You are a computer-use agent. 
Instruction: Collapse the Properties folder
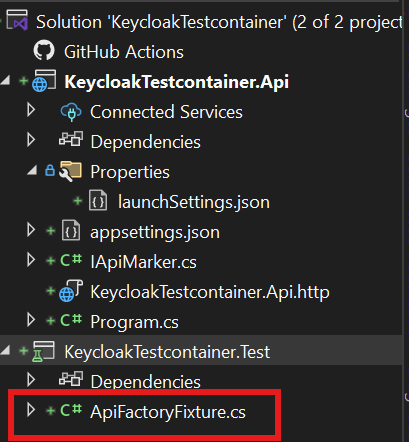[x=32, y=171]
